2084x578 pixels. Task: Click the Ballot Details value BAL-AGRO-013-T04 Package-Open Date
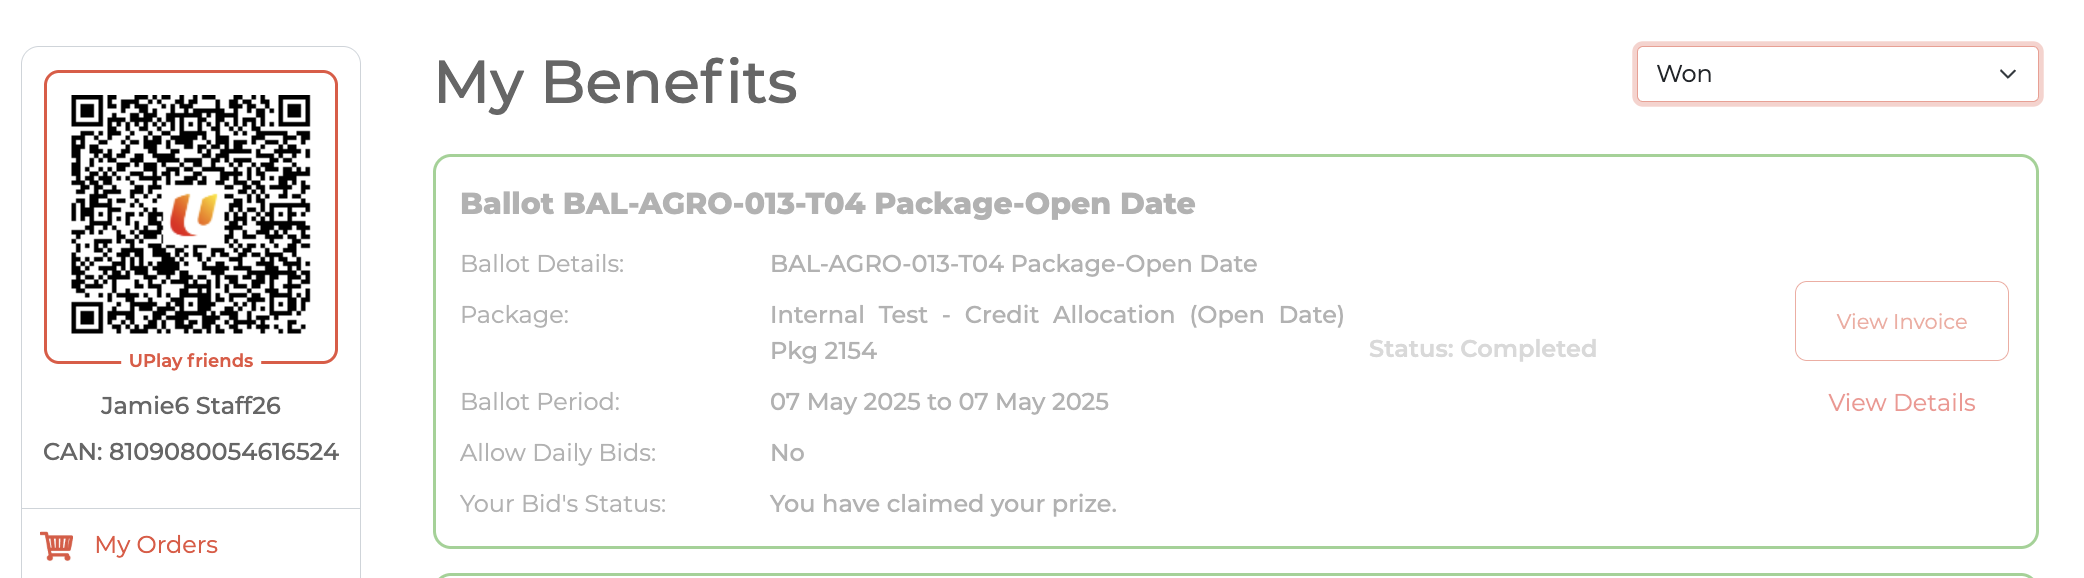1013,264
